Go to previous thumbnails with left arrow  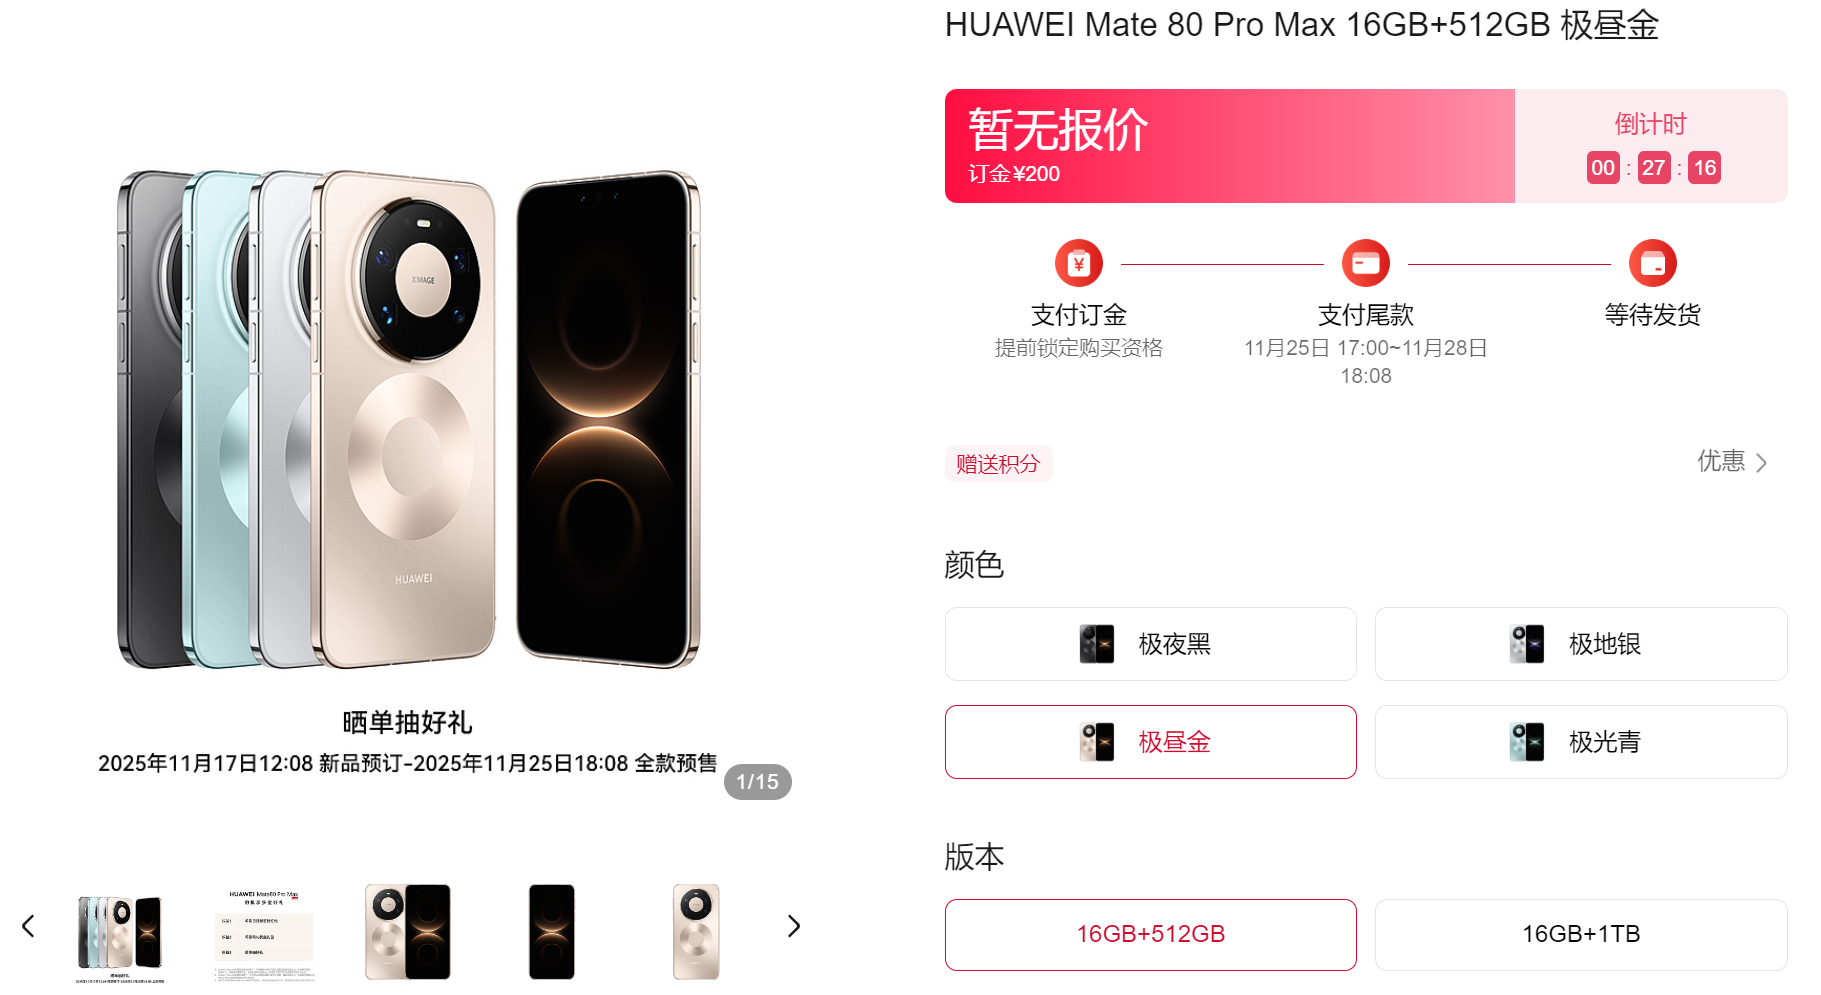[28, 926]
